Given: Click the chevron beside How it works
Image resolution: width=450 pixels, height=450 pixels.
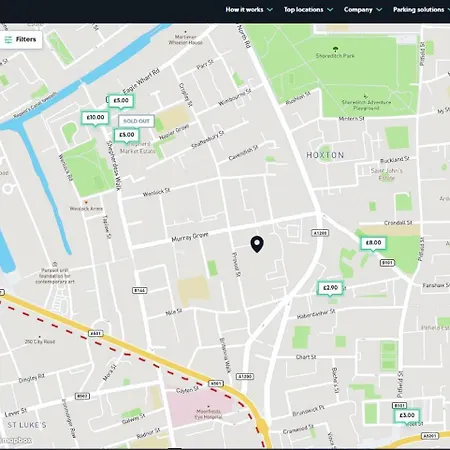Looking at the screenshot, I should [x=270, y=10].
